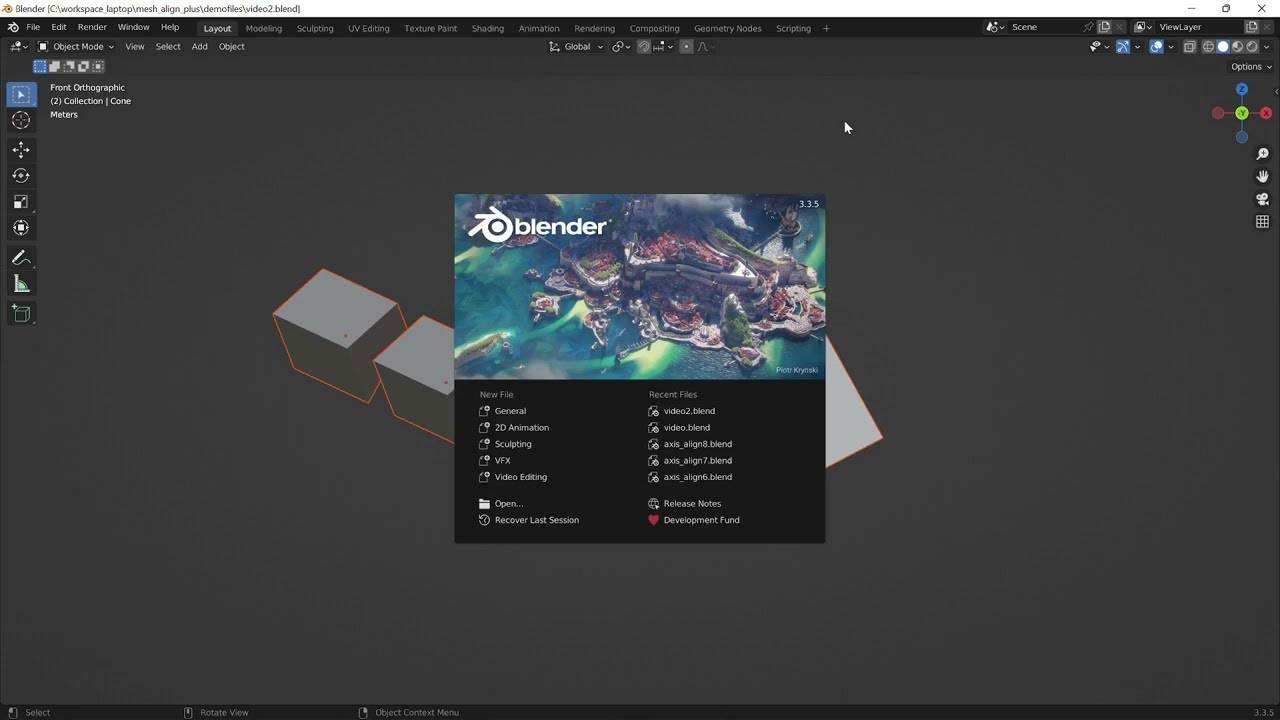Viewport: 1280px width, 720px height.
Task: Toggle viewport overlays
Action: [1156, 47]
